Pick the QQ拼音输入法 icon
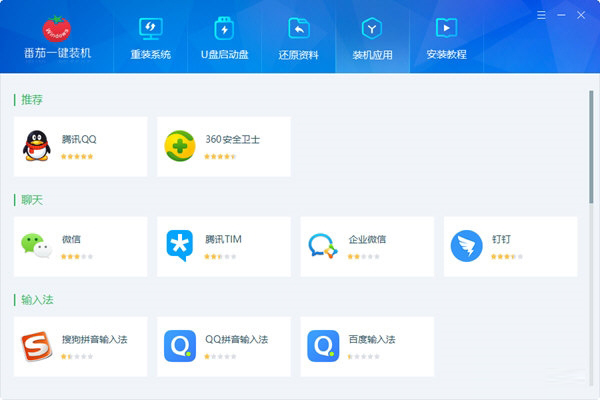 click(x=180, y=346)
